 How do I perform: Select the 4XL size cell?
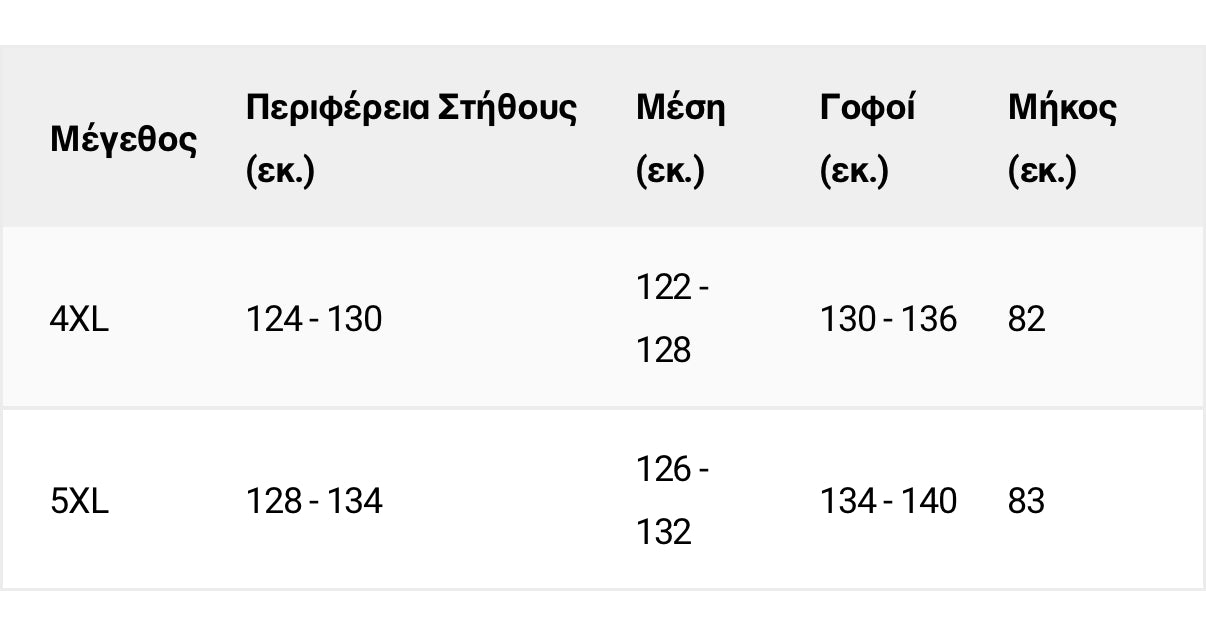pyautogui.click(x=79, y=320)
